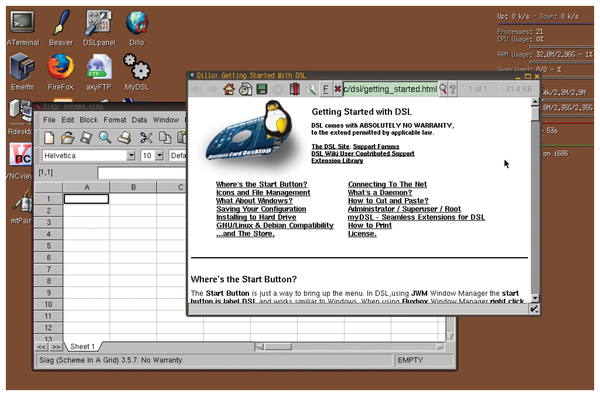The width and height of the screenshot is (600, 396).
Task: Open 'Administrator / Superuser / Root' link
Action: tap(404, 209)
